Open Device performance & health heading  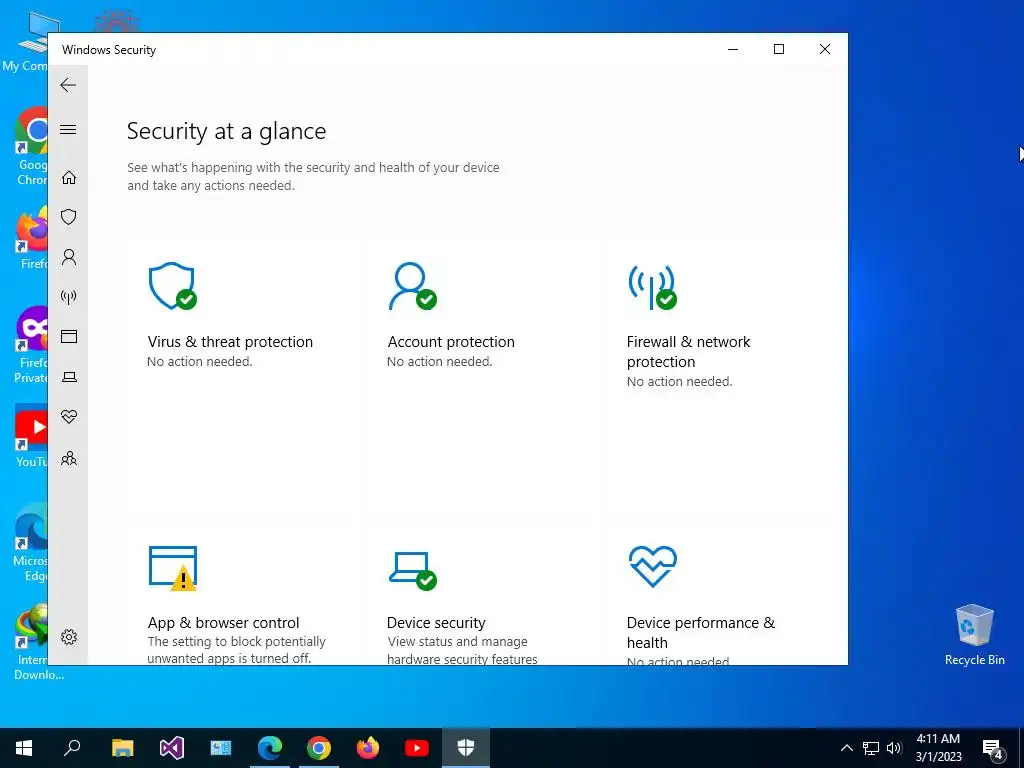click(701, 632)
